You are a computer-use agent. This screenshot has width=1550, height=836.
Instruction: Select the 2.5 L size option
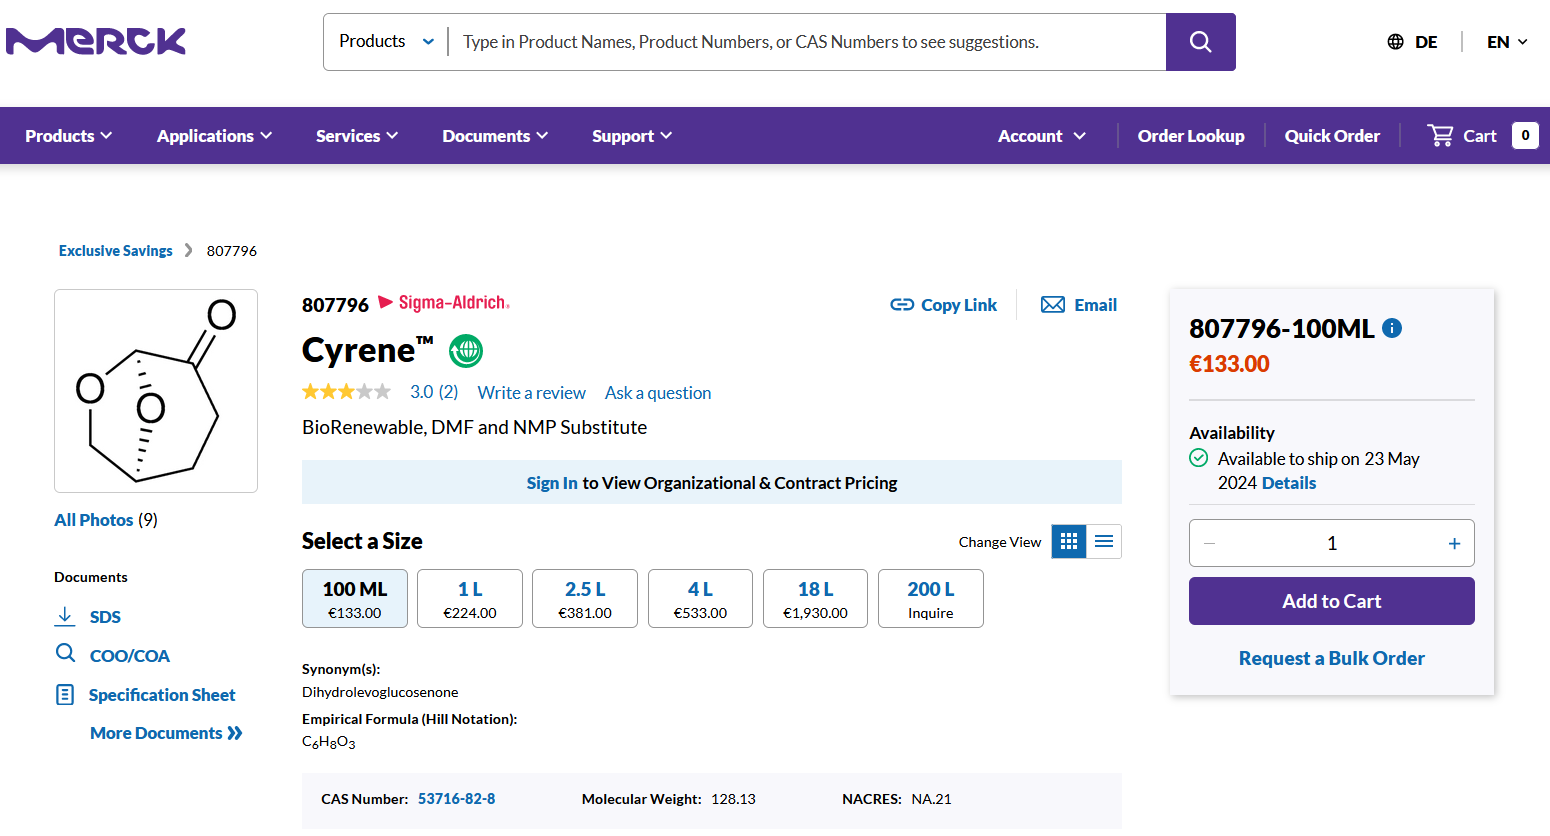pyautogui.click(x=585, y=598)
